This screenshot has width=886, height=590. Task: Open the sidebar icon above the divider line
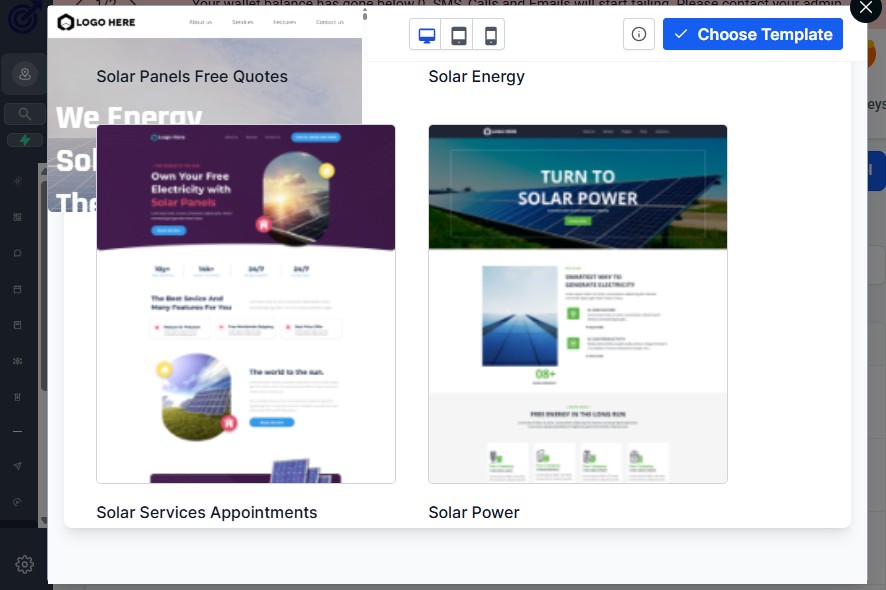(x=18, y=397)
